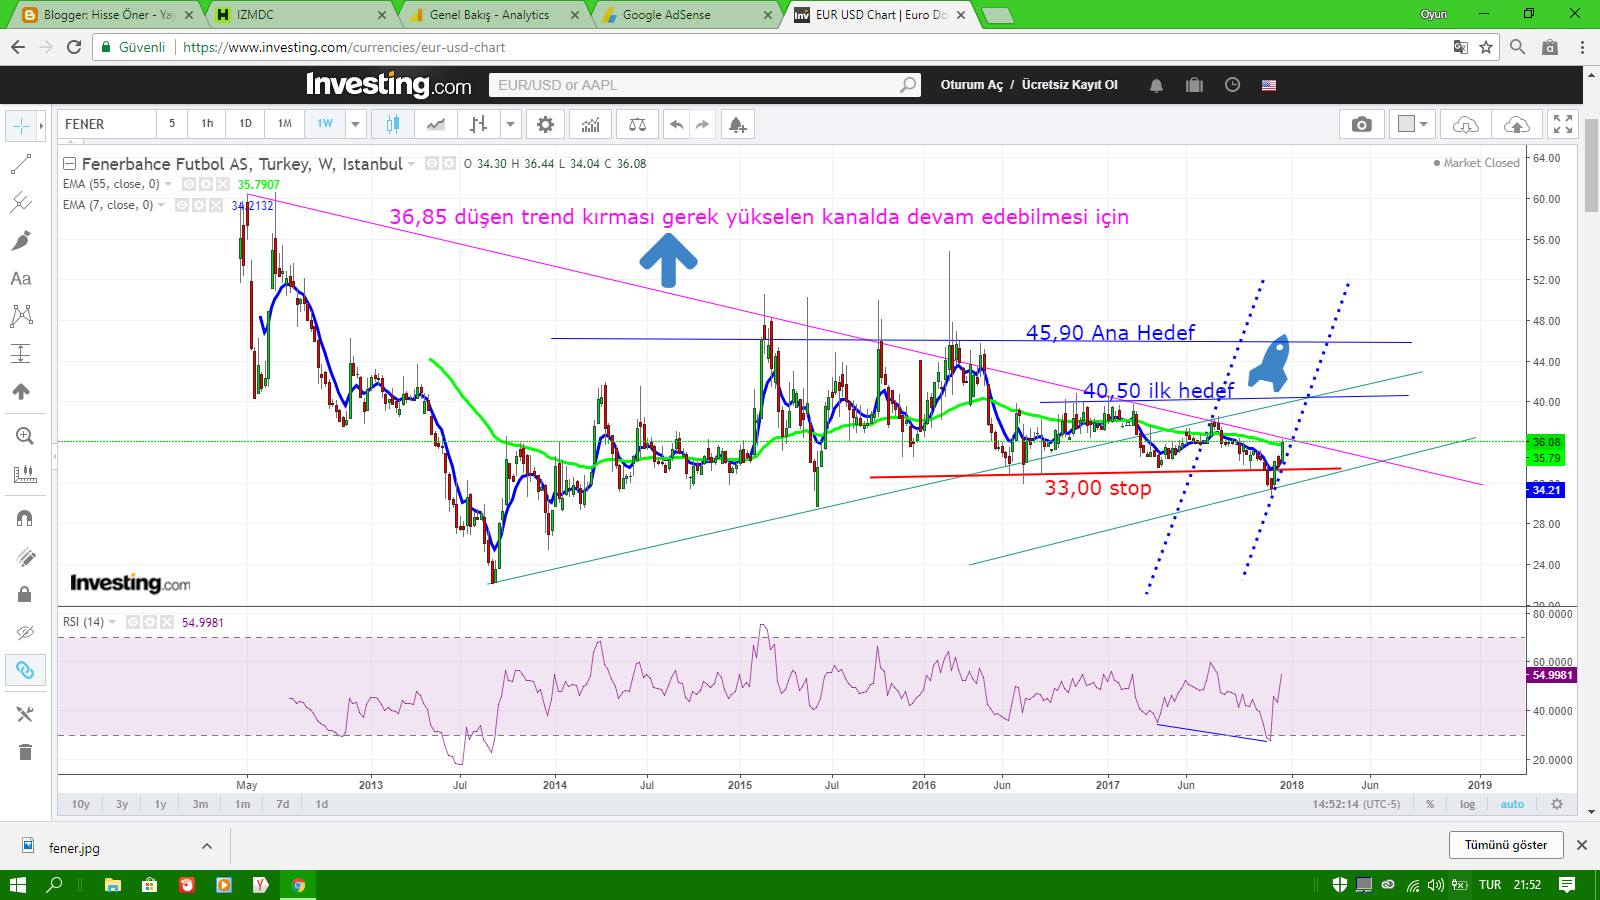The width and height of the screenshot is (1600, 900).
Task: Switch to candlestick chart style
Action: 393,124
